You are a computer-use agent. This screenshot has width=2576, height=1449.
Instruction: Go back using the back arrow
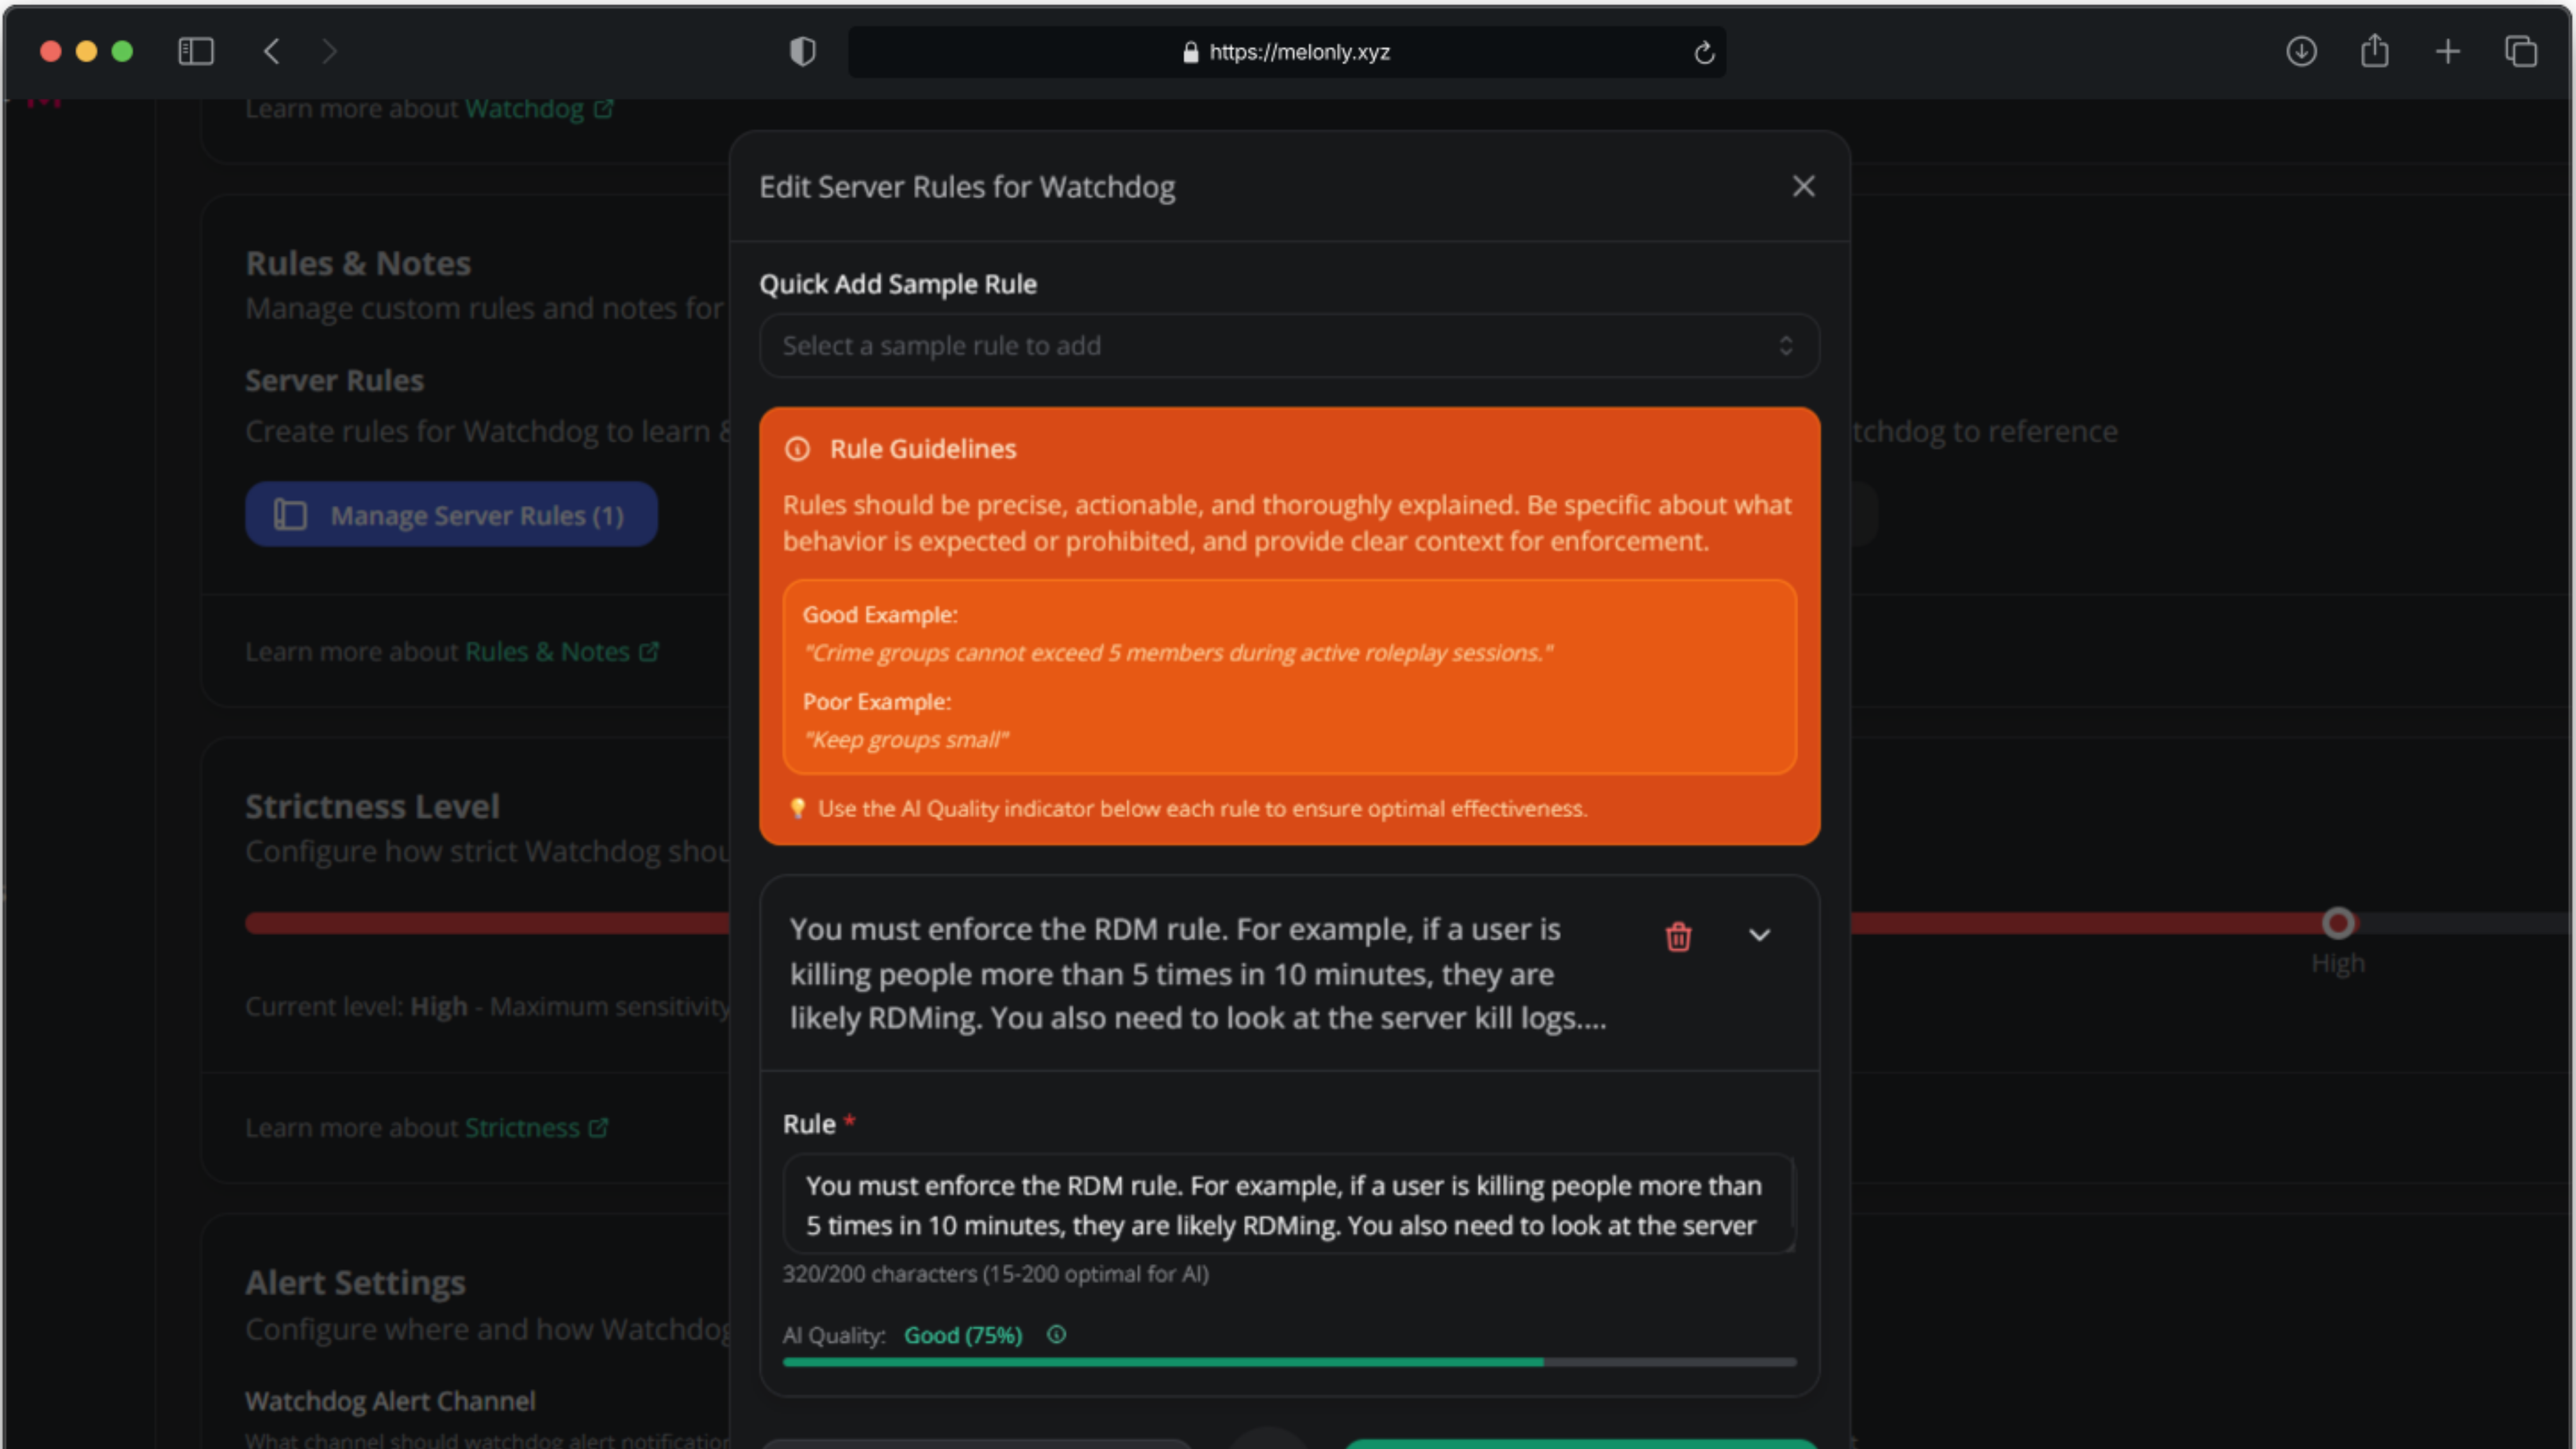[271, 51]
